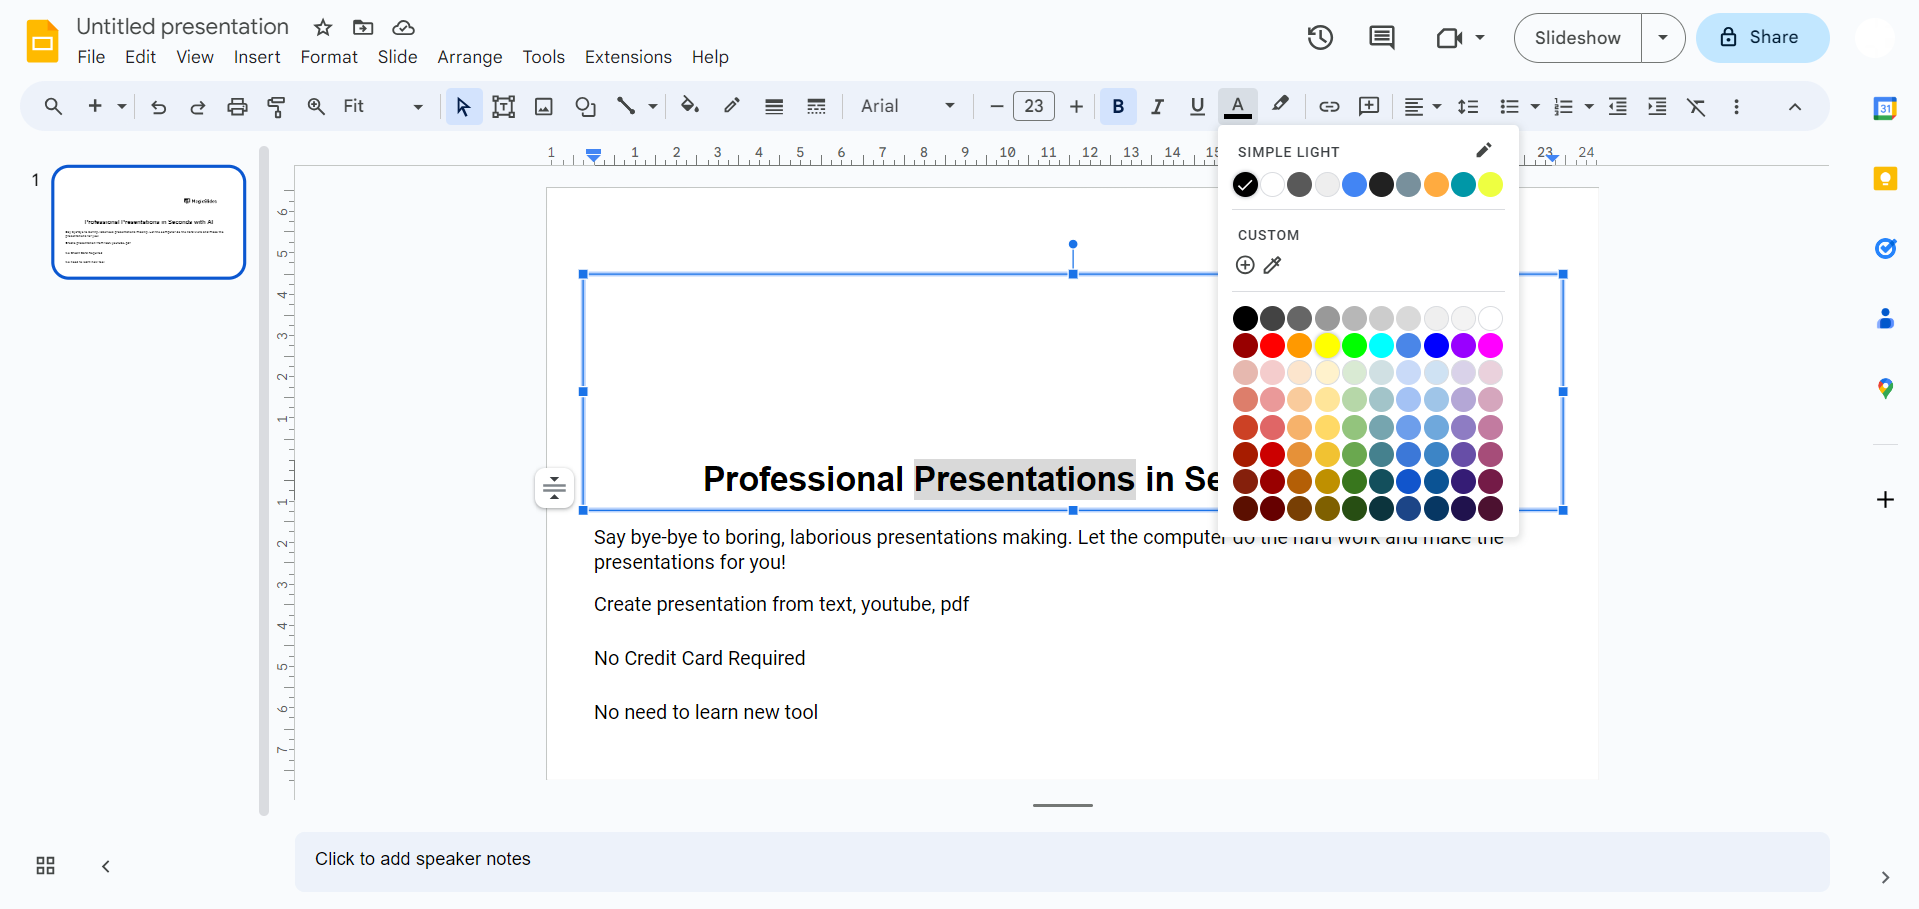The width and height of the screenshot is (1919, 909).
Task: Click the eyedropper in Custom section
Action: coord(1272,265)
